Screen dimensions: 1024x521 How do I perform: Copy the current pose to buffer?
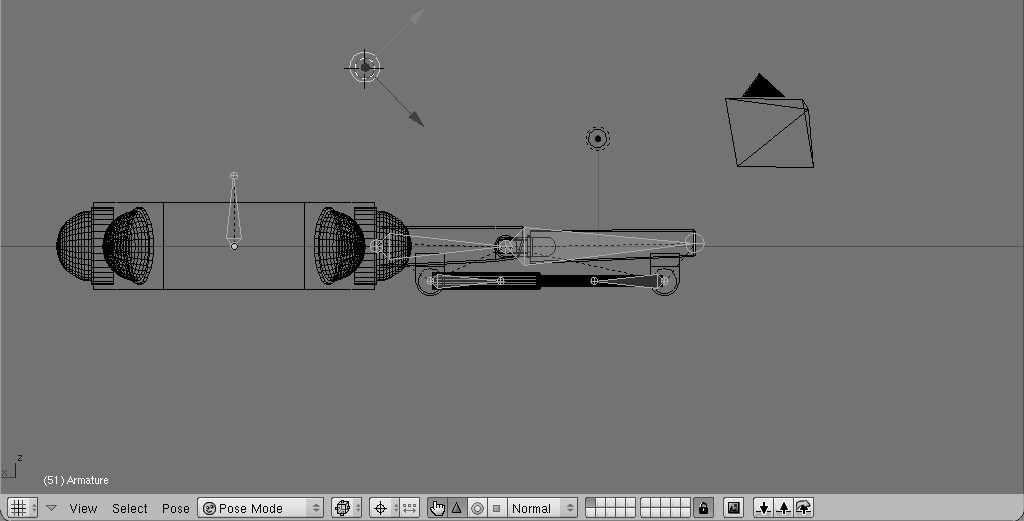coord(763,508)
